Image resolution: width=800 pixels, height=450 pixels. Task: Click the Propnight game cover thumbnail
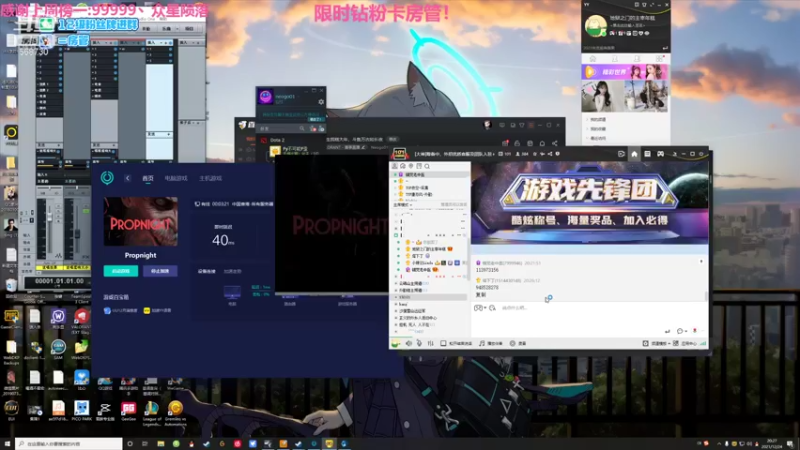point(141,221)
